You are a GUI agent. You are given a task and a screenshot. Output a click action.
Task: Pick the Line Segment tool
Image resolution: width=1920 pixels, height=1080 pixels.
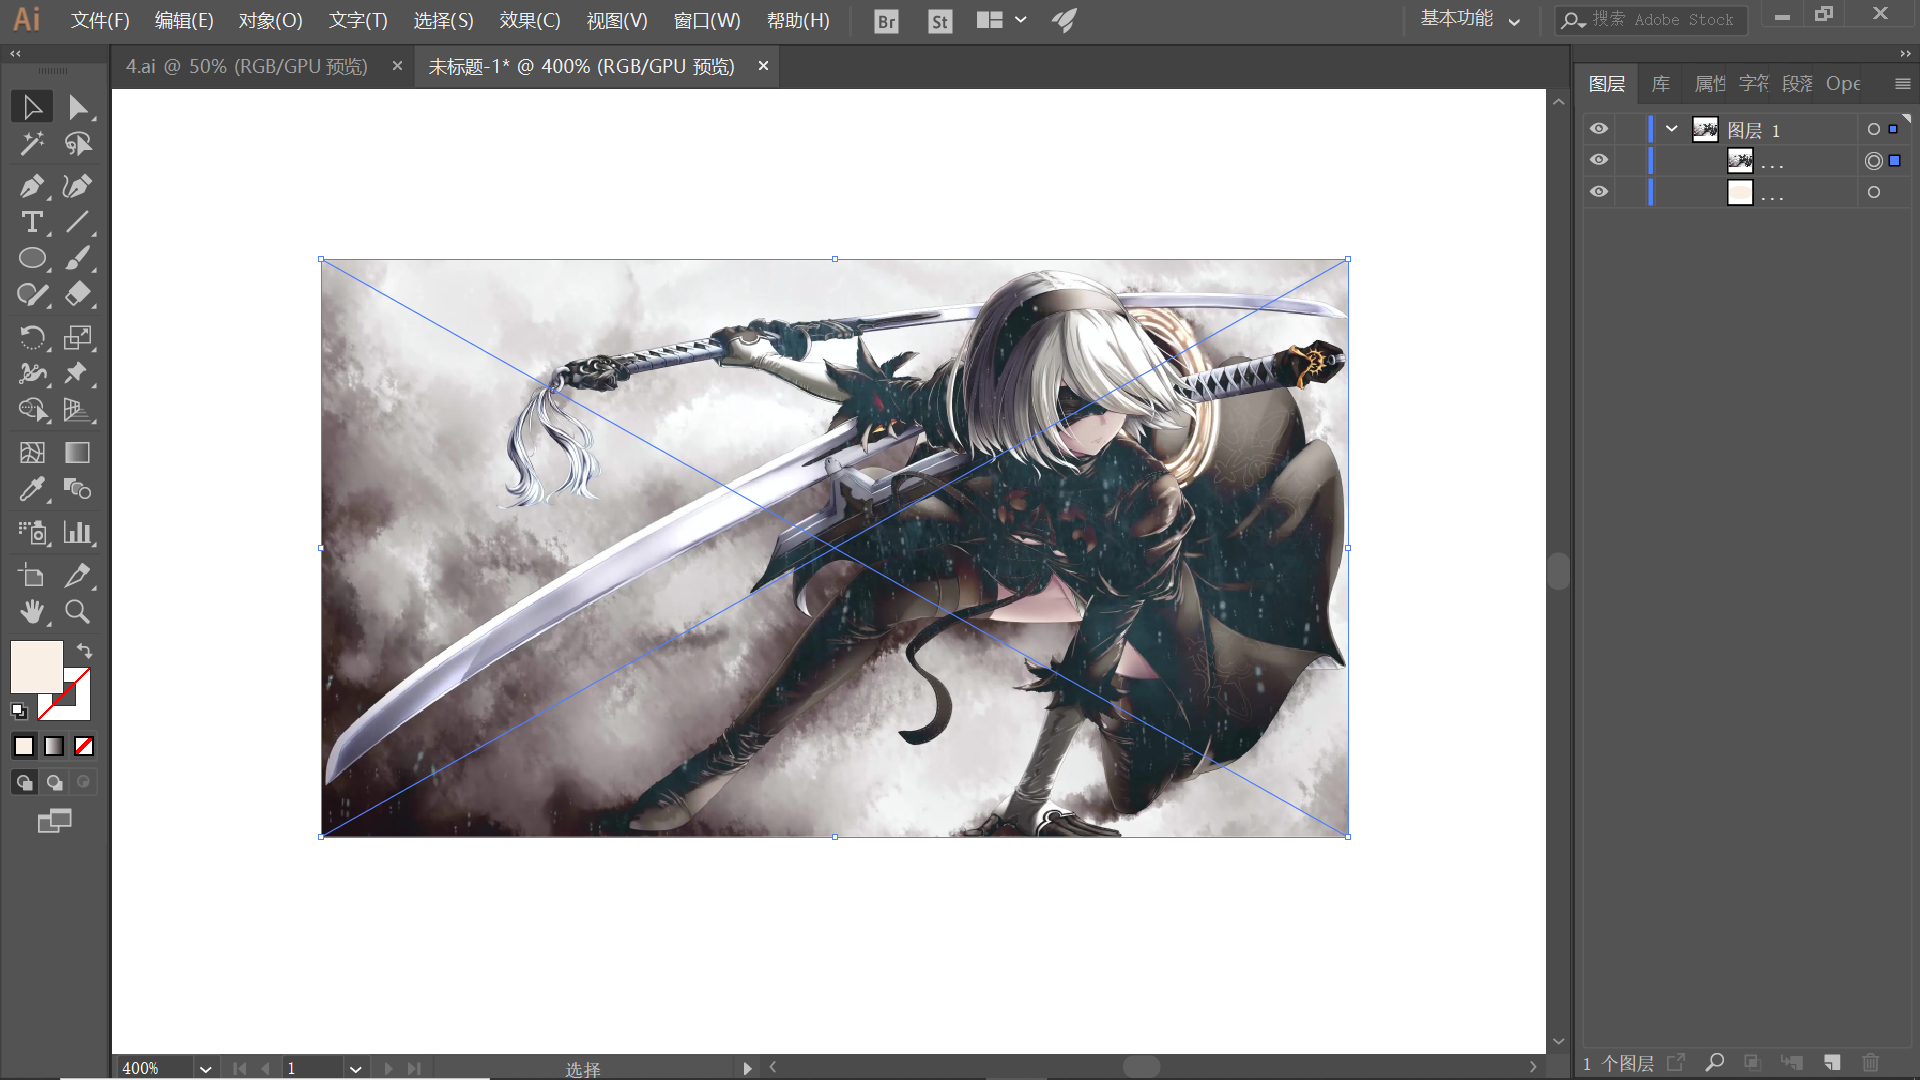[x=78, y=222]
